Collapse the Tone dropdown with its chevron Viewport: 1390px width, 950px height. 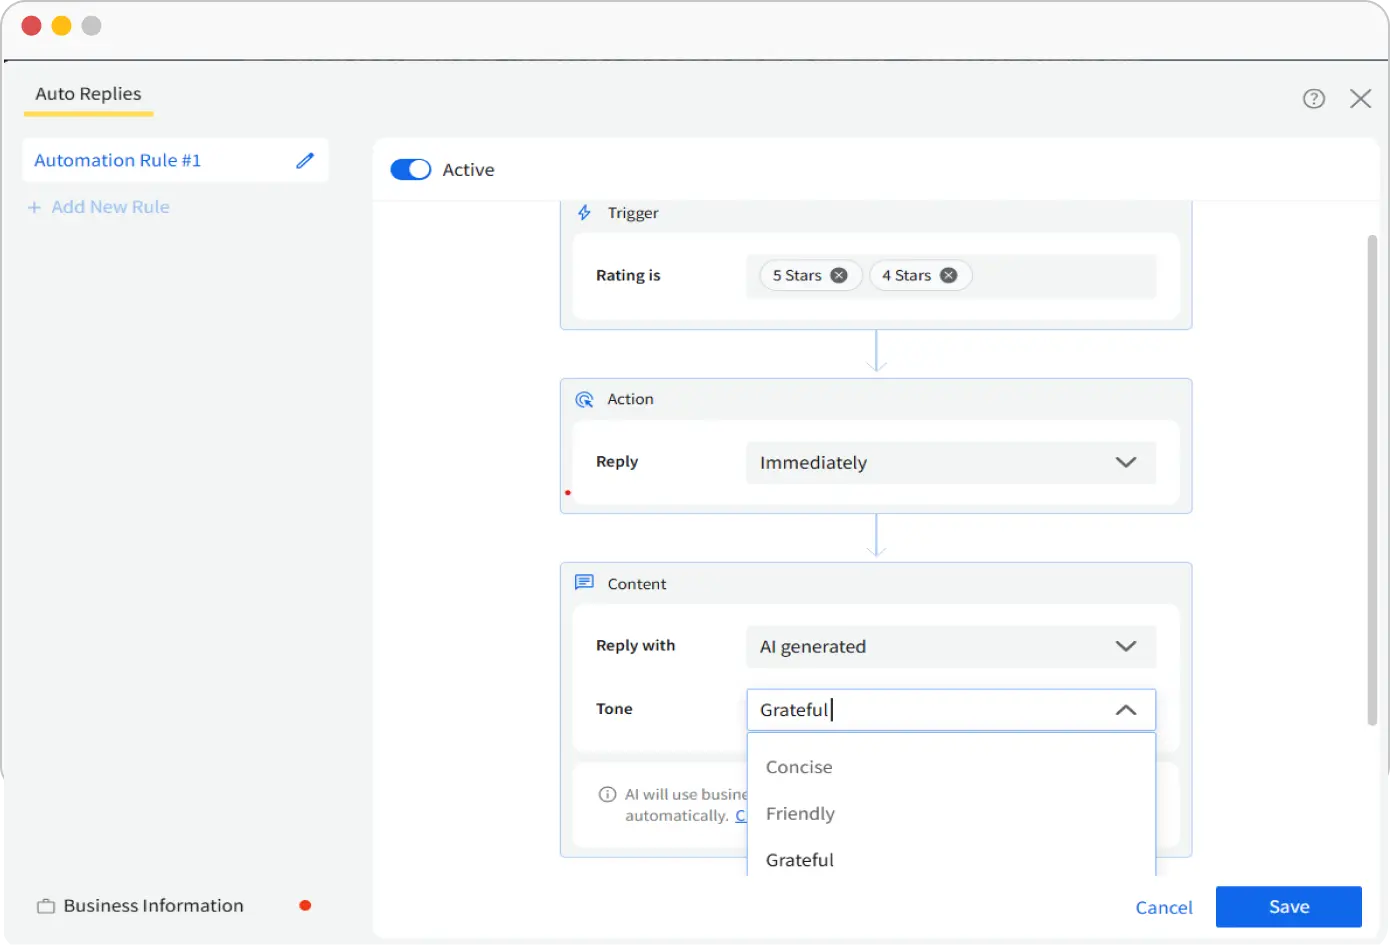tap(1126, 710)
